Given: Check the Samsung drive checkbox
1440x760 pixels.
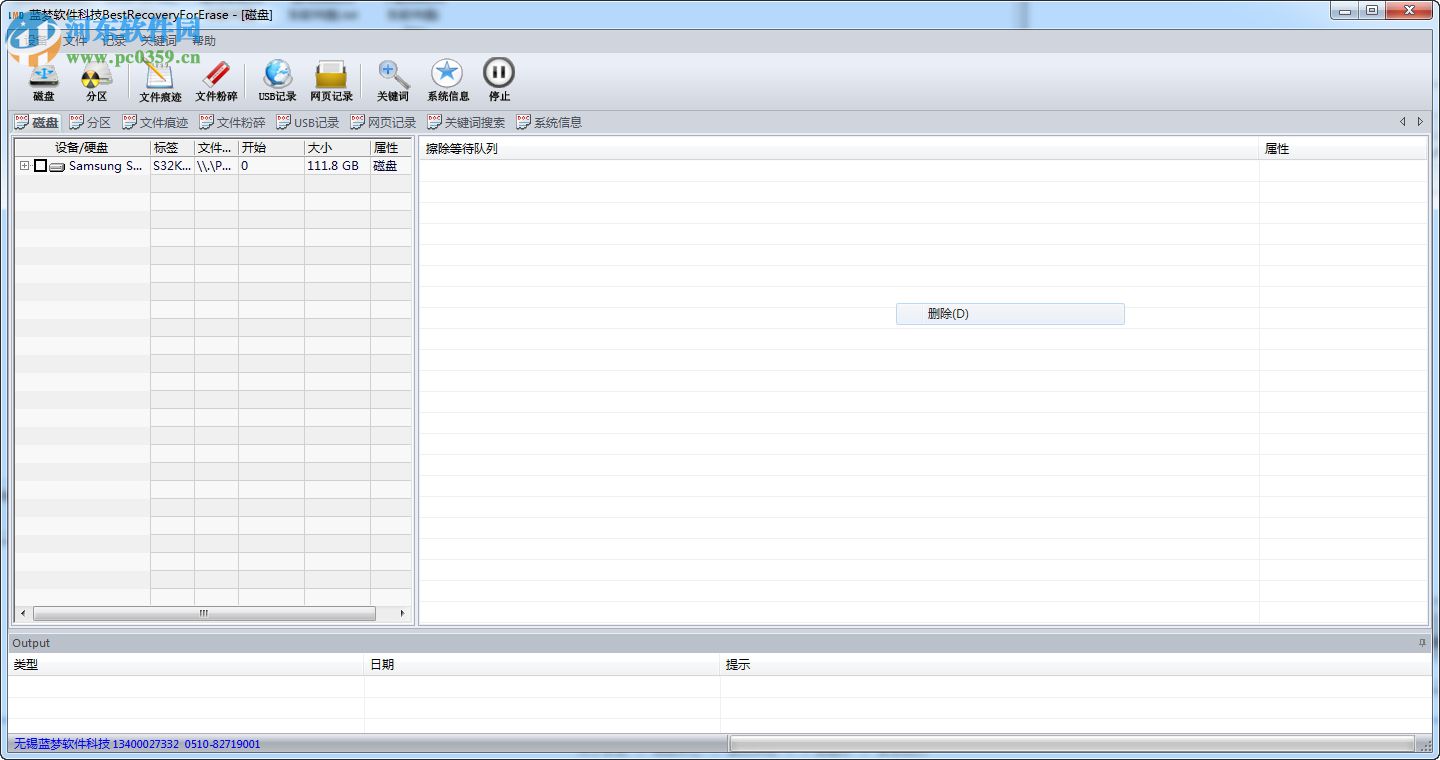Looking at the screenshot, I should tap(40, 166).
